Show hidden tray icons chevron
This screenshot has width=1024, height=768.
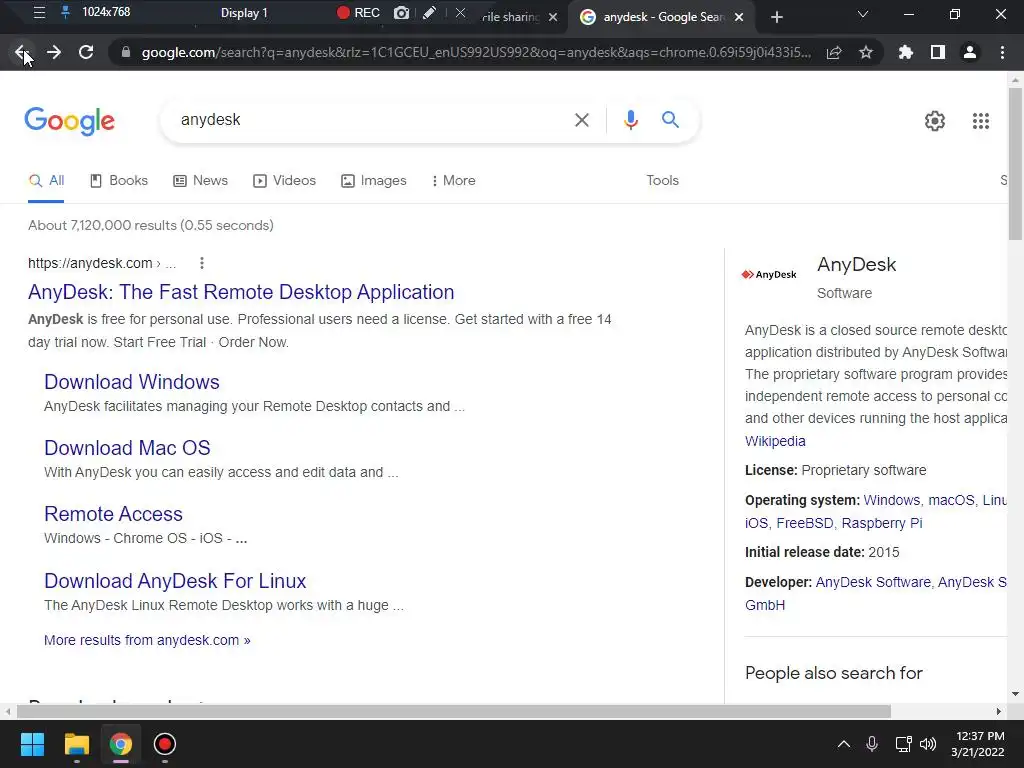pos(844,744)
